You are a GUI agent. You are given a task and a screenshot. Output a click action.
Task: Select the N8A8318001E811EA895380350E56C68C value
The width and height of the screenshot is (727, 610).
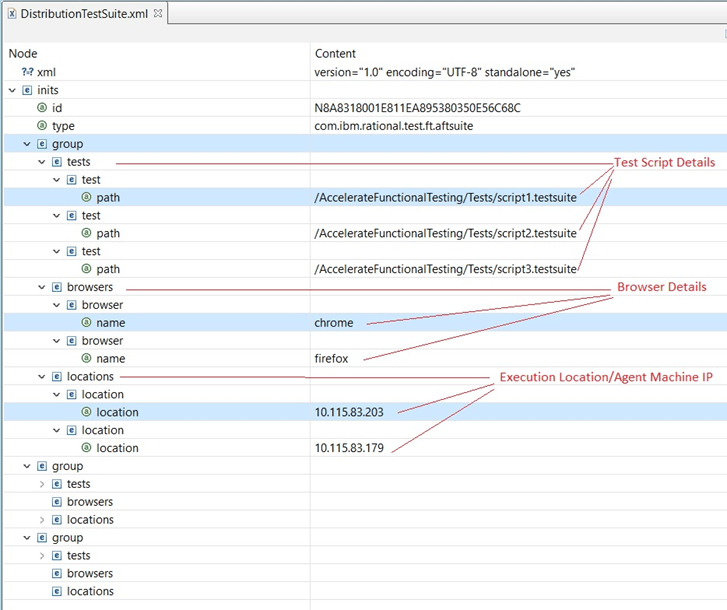pyautogui.click(x=417, y=108)
